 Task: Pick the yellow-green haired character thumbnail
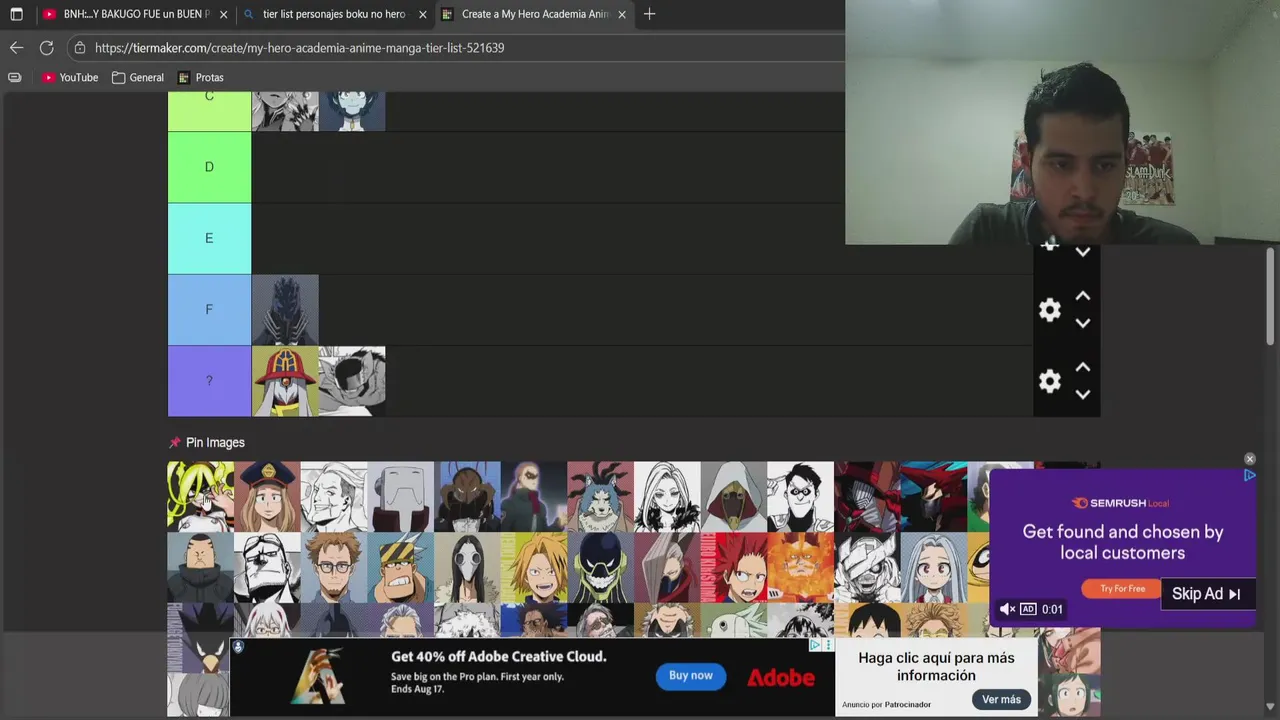200,496
